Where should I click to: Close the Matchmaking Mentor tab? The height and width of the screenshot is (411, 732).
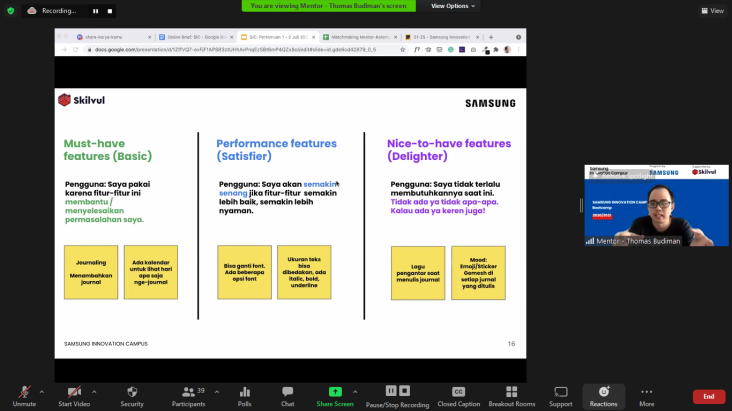click(x=395, y=37)
